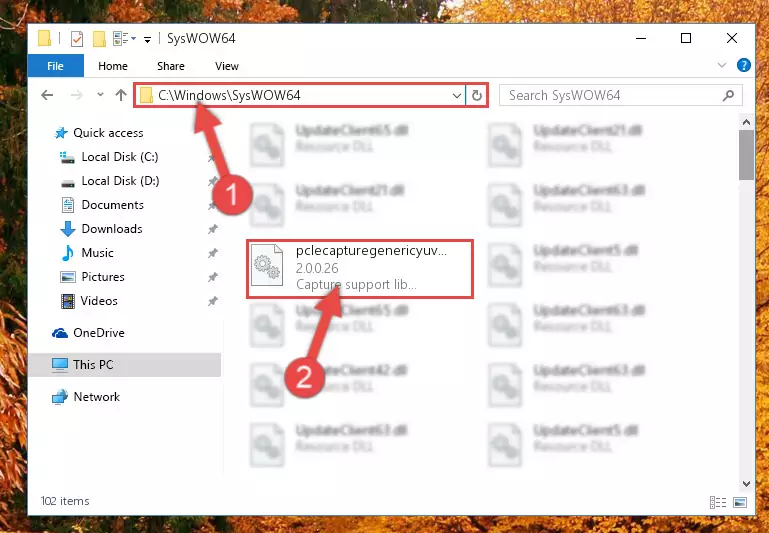
Task: Click the pin icon next to Pictures
Action: point(212,277)
